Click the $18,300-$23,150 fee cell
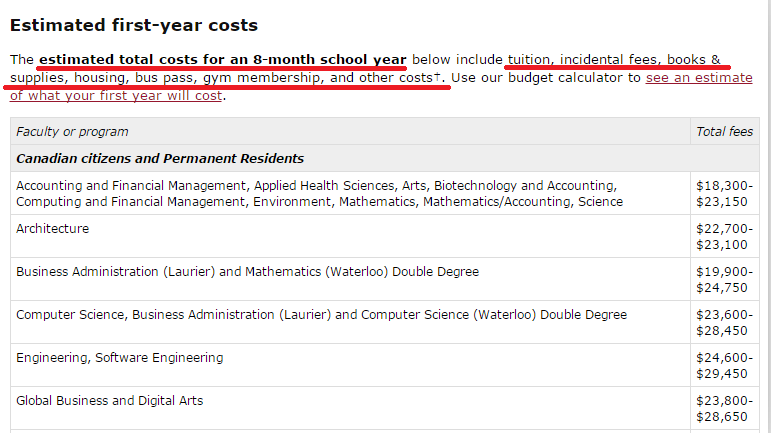The height and width of the screenshot is (433, 771). tap(724, 193)
